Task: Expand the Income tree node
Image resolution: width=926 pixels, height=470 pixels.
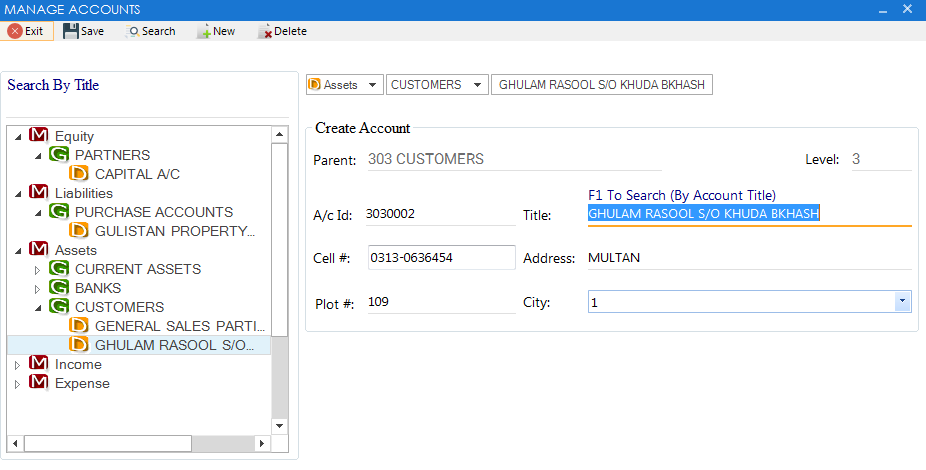Action: pos(18,365)
